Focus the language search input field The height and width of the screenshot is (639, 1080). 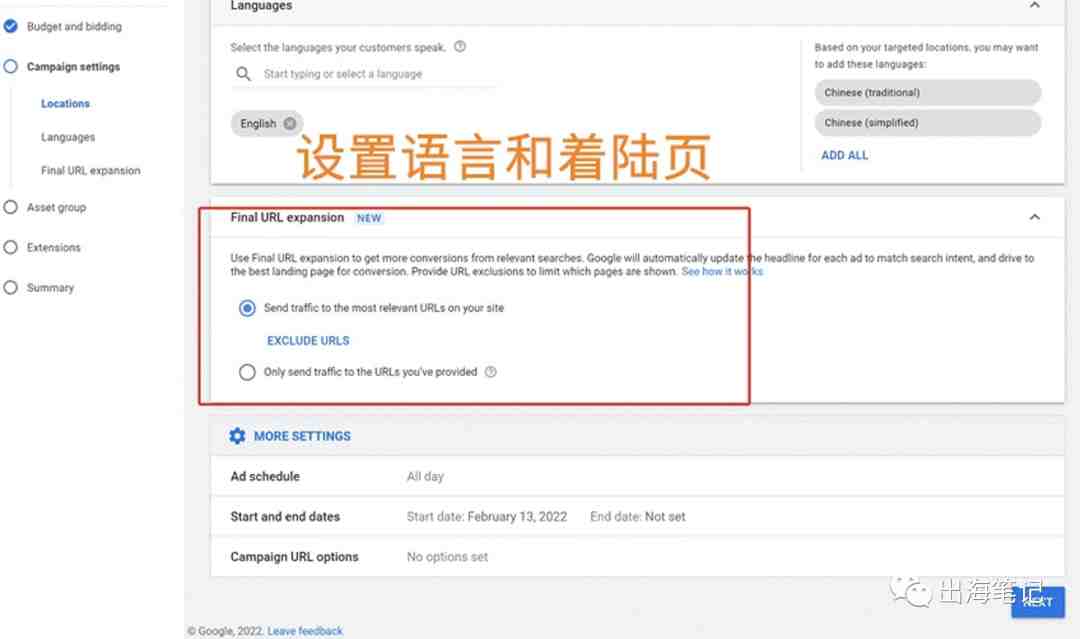[x=379, y=74]
